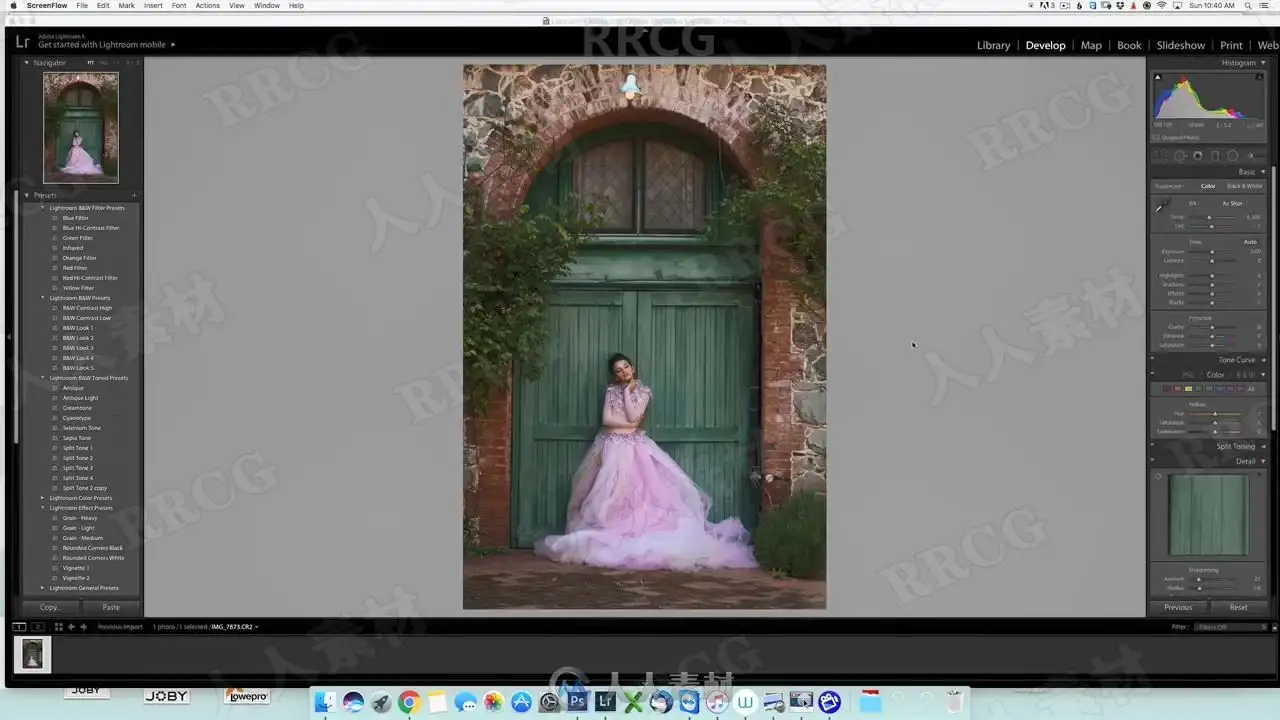Viewport: 1280px width, 720px height.
Task: Click the detail target picker icon
Action: tap(1158, 475)
